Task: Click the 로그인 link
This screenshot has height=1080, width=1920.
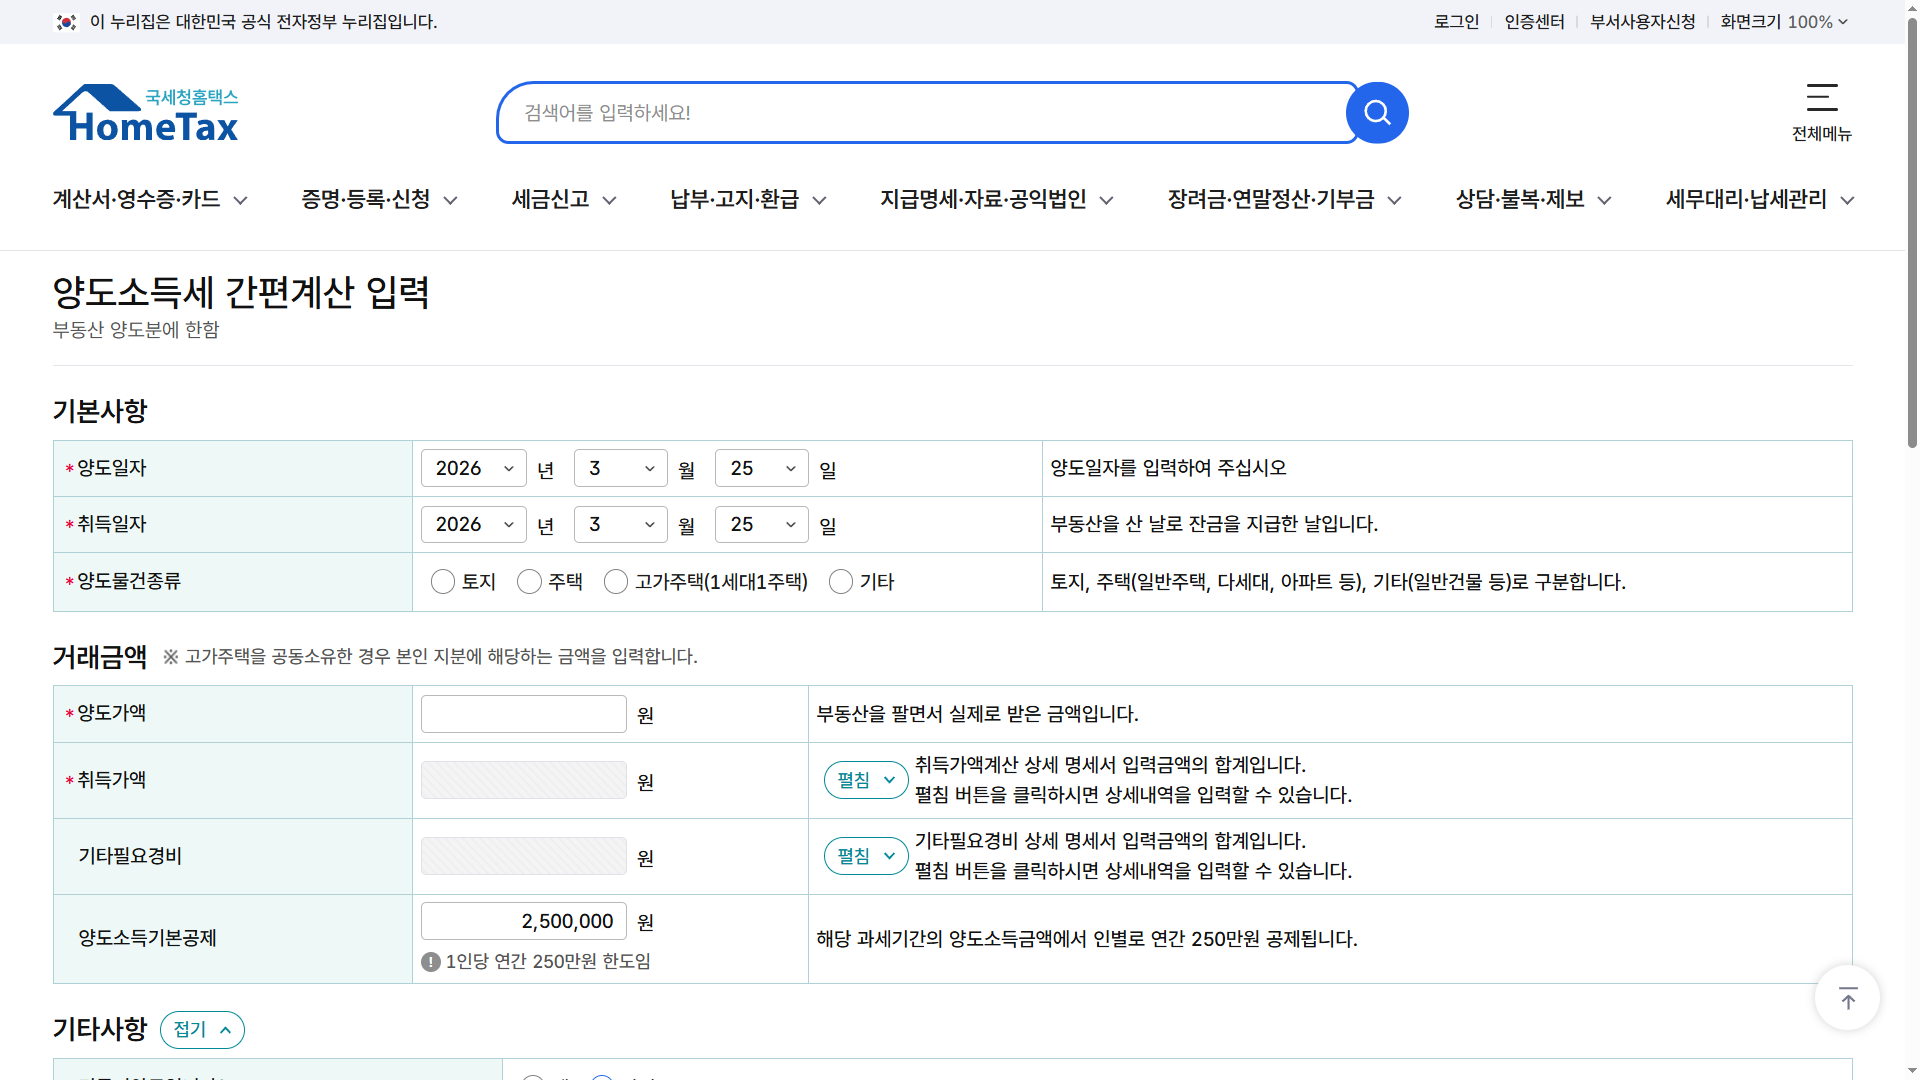Action: [1455, 21]
